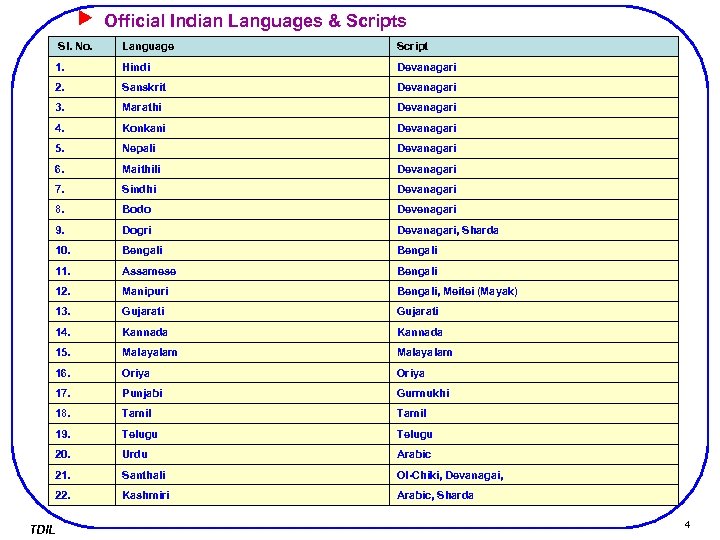
Task: Click the 'Devanagari, Sharda' script cell
Action: pyautogui.click(x=534, y=230)
